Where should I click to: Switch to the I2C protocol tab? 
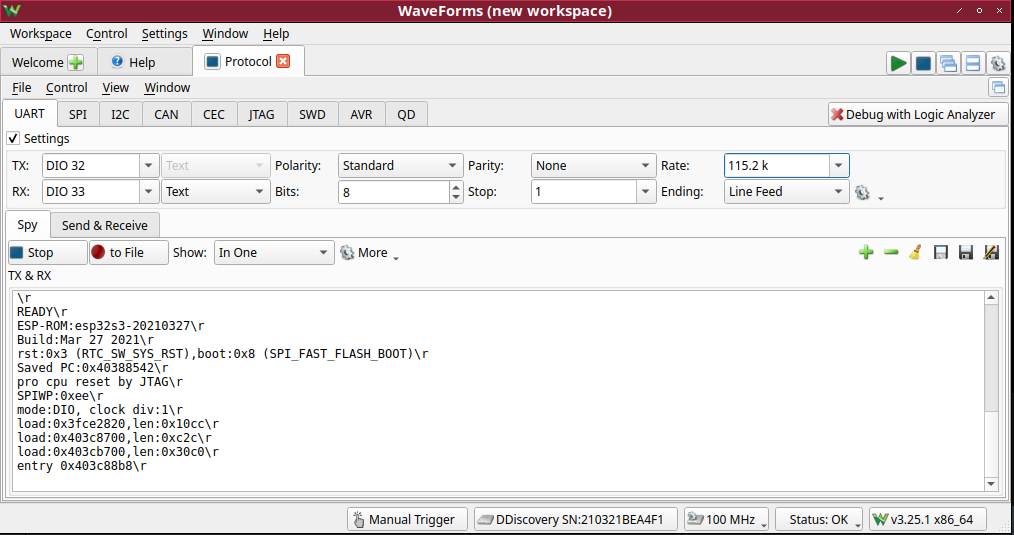[x=120, y=115]
